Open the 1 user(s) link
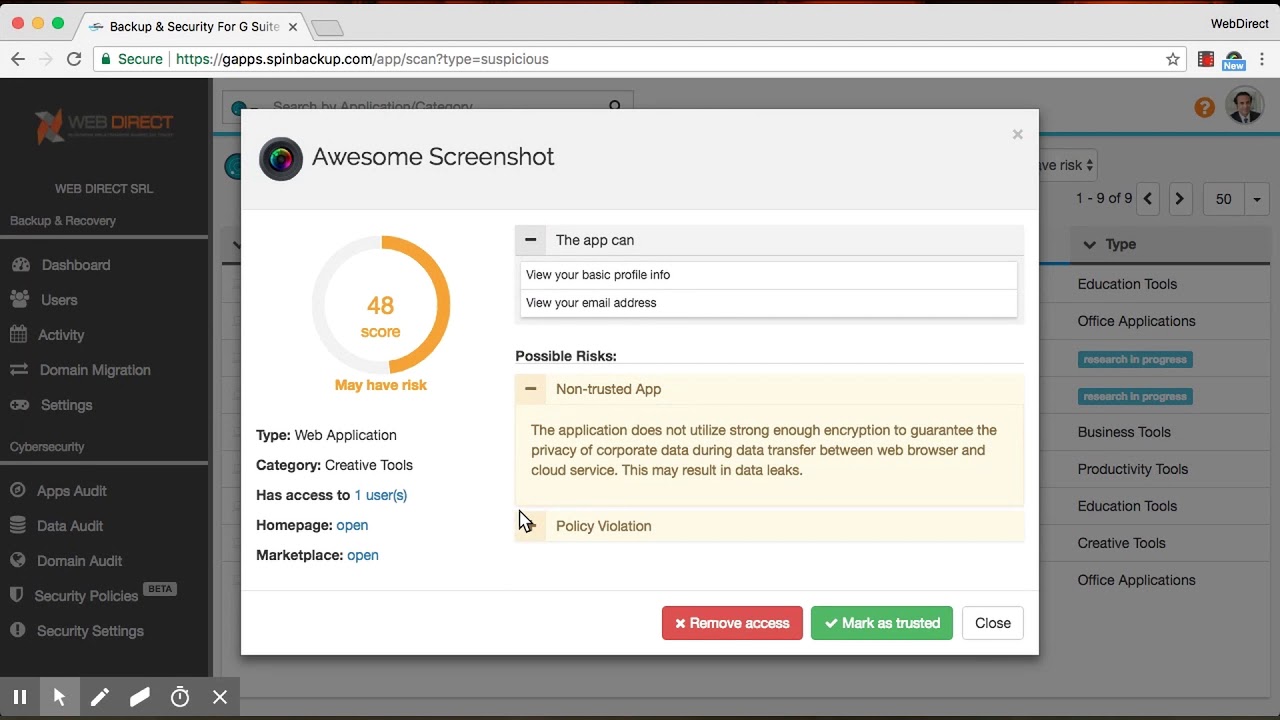1280x720 pixels. pos(381,495)
